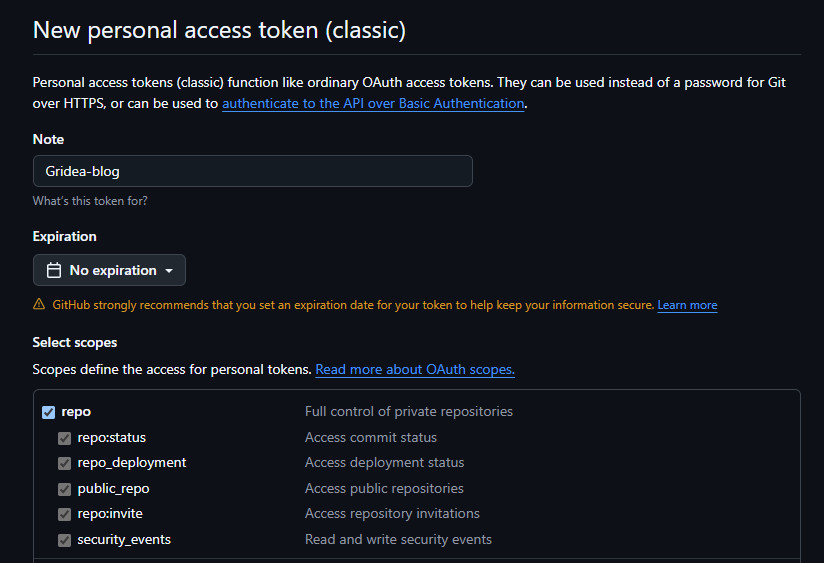Viewport: 824px width, 563px height.
Task: Click the Note field label
Action: [48, 139]
